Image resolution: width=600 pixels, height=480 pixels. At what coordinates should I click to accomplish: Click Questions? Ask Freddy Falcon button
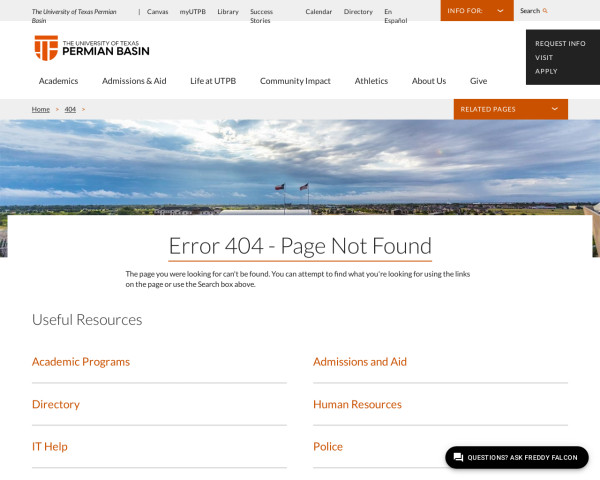pyautogui.click(x=517, y=457)
